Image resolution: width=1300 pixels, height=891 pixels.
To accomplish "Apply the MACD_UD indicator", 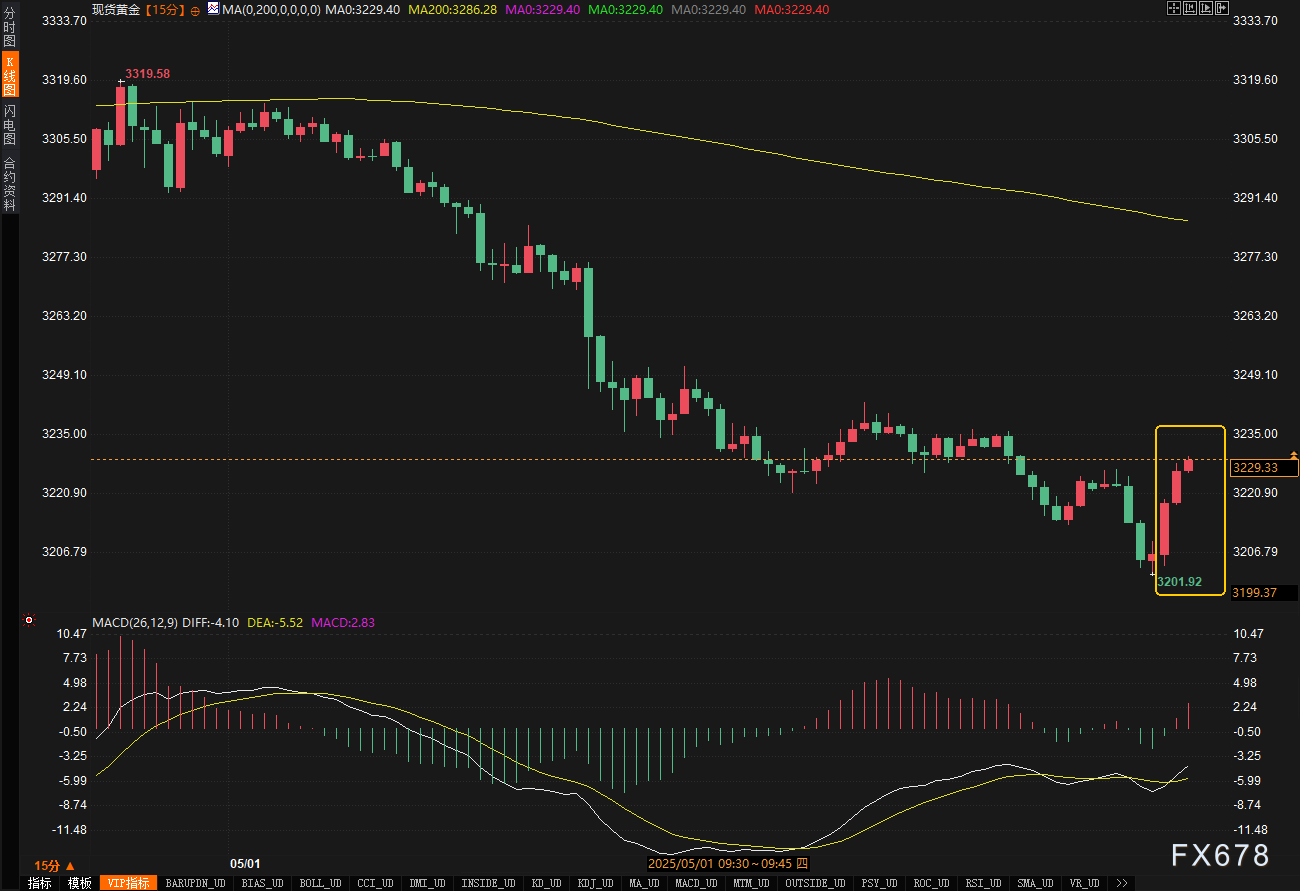I will tap(695, 883).
